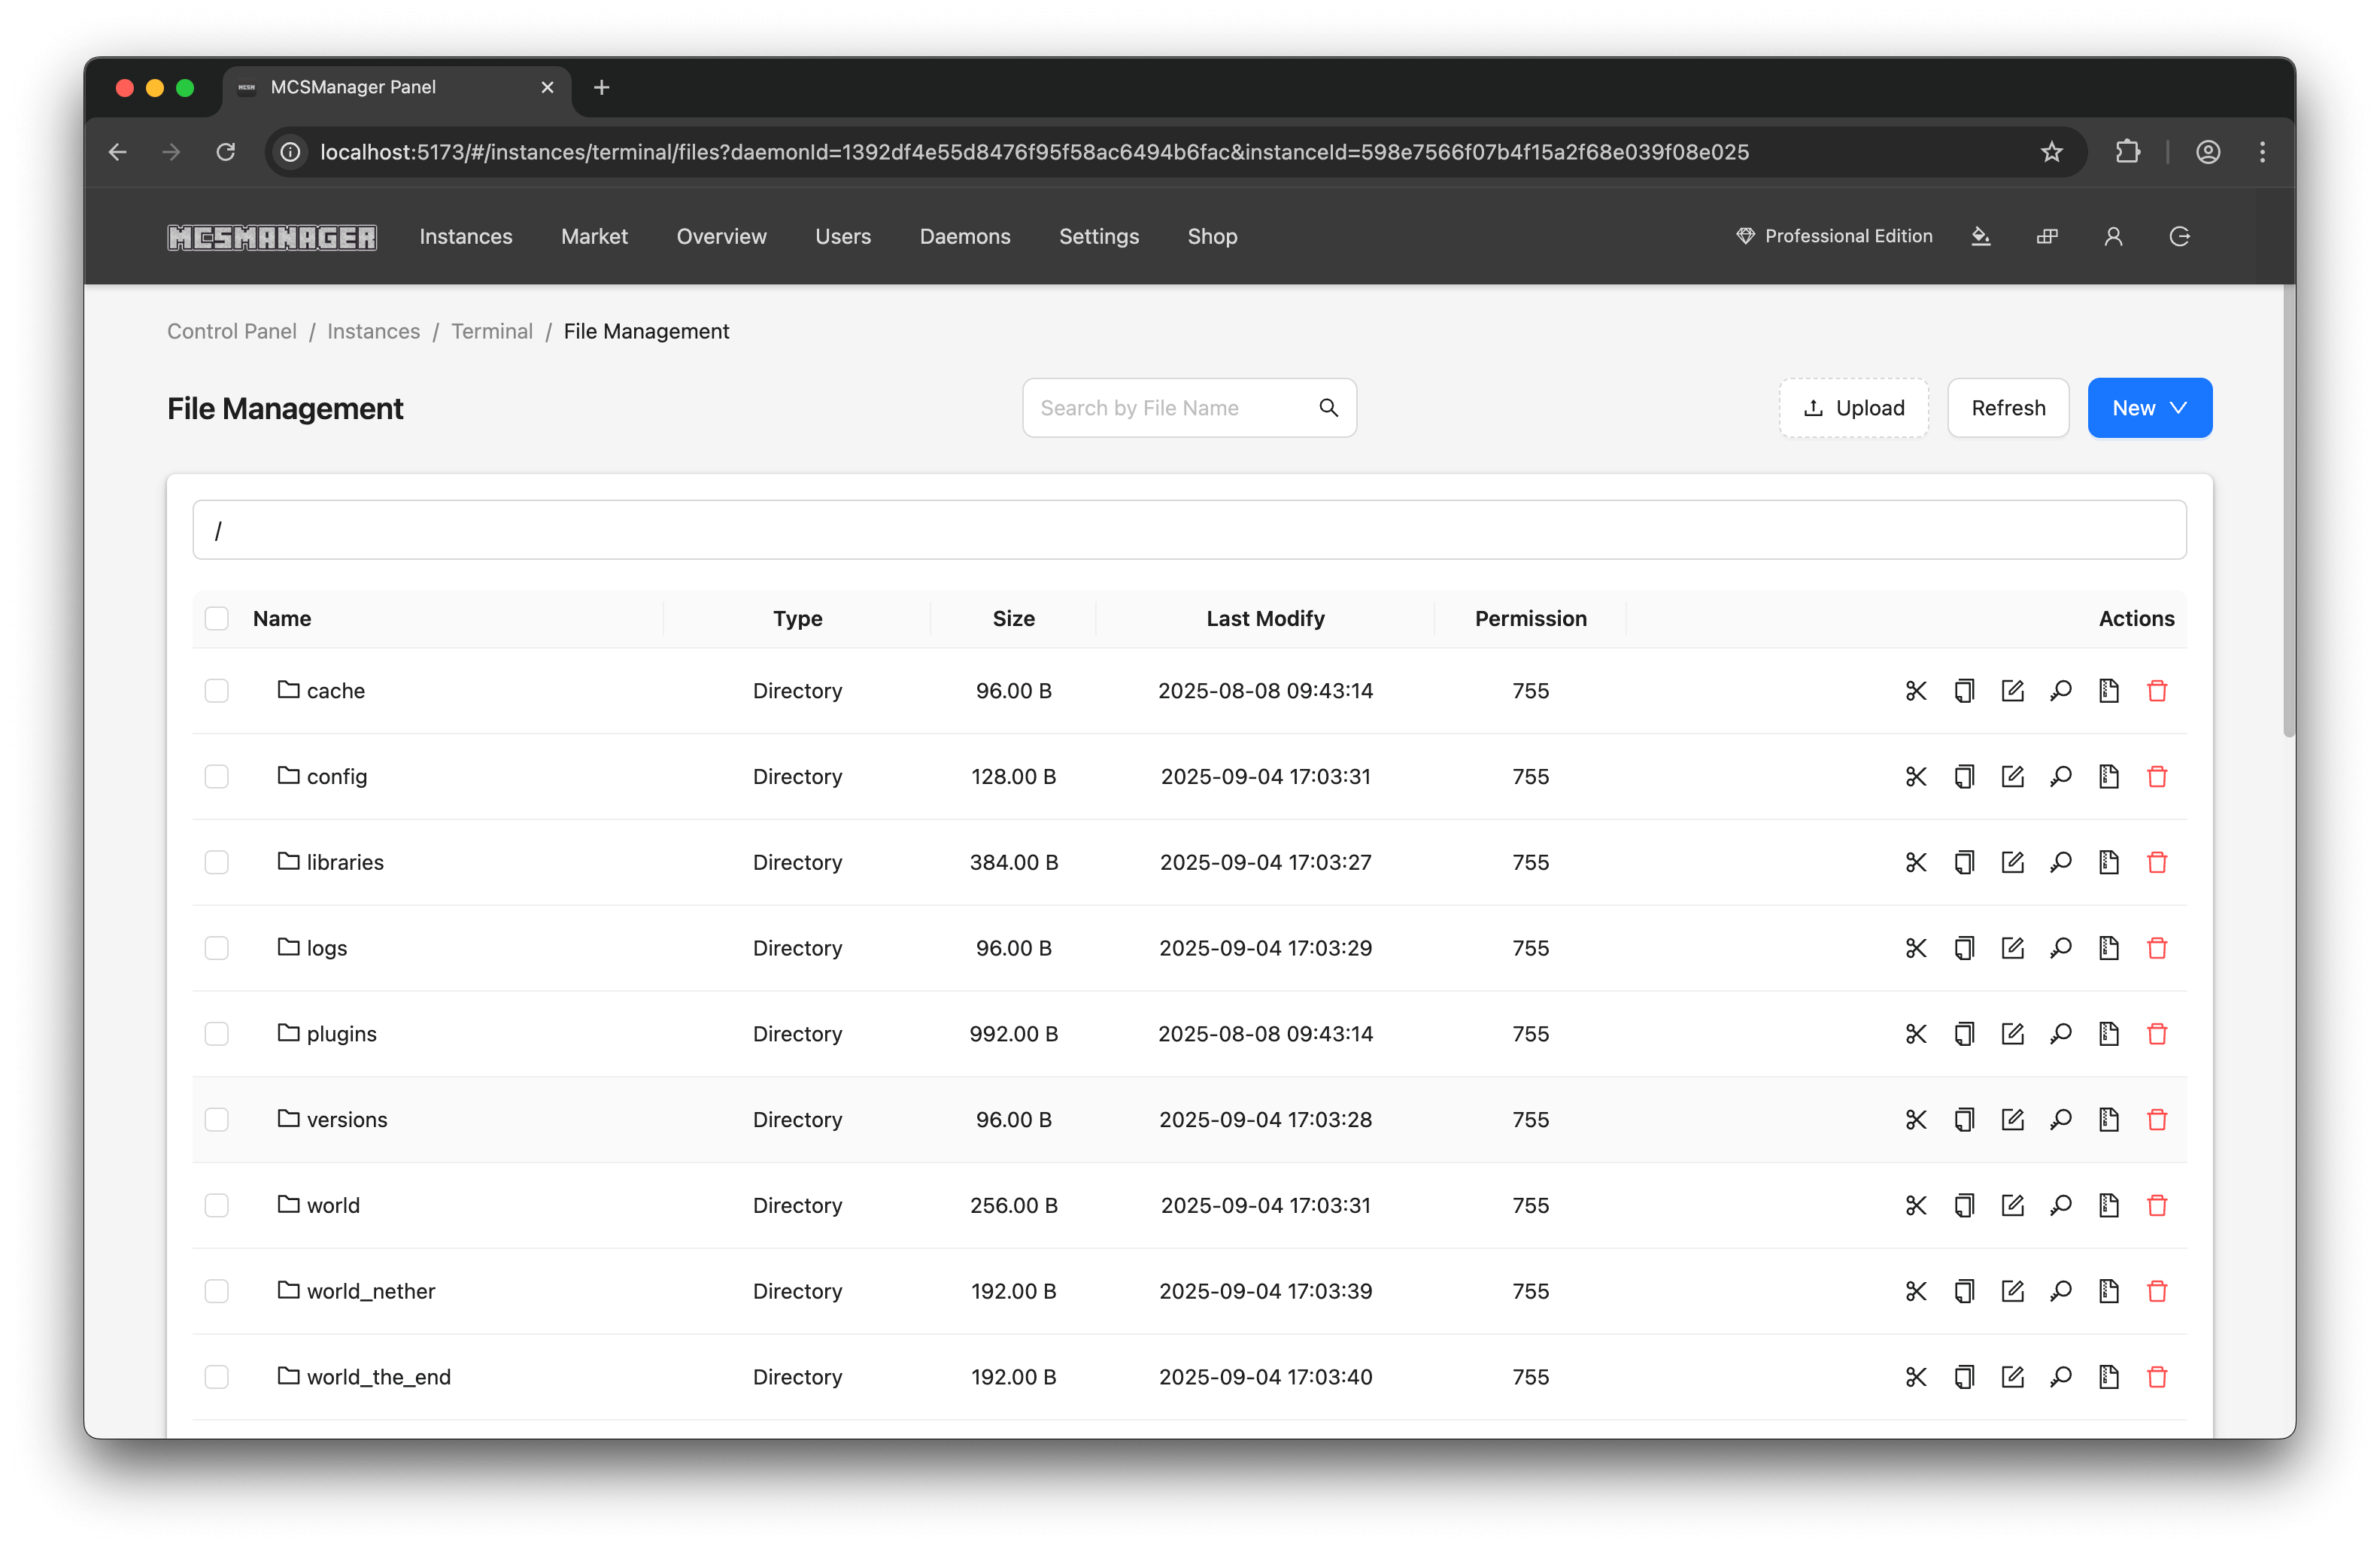Expand the New dropdown button
Viewport: 2380px width, 1550px height.
pyautogui.click(x=2149, y=408)
